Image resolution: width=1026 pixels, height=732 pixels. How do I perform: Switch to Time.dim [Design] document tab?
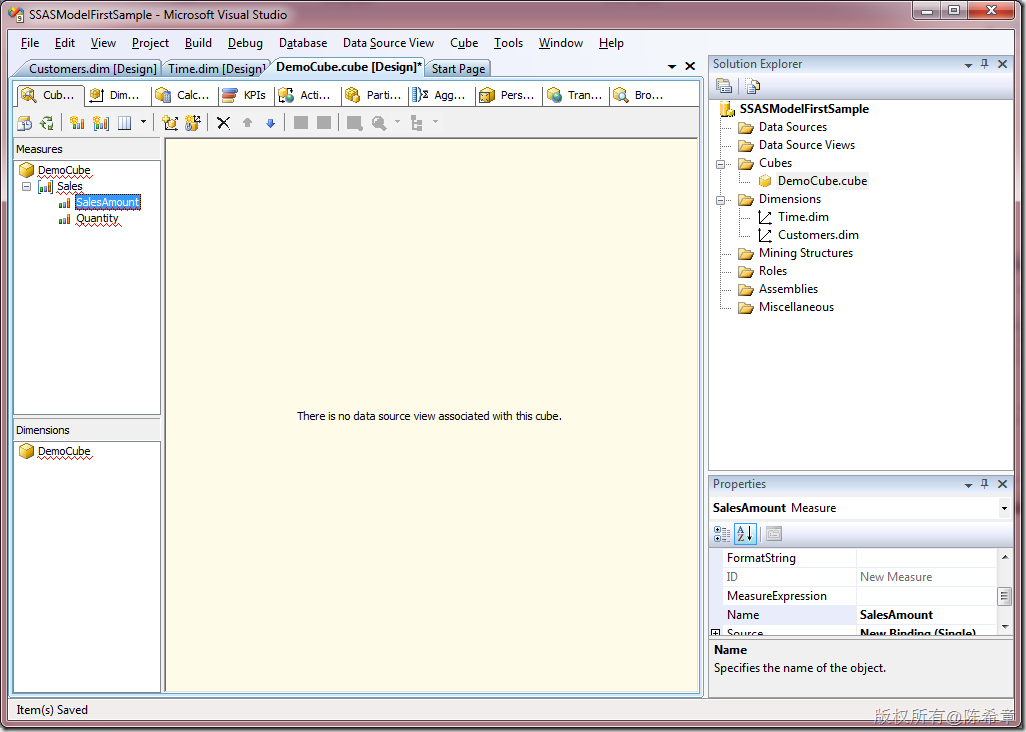(x=216, y=69)
